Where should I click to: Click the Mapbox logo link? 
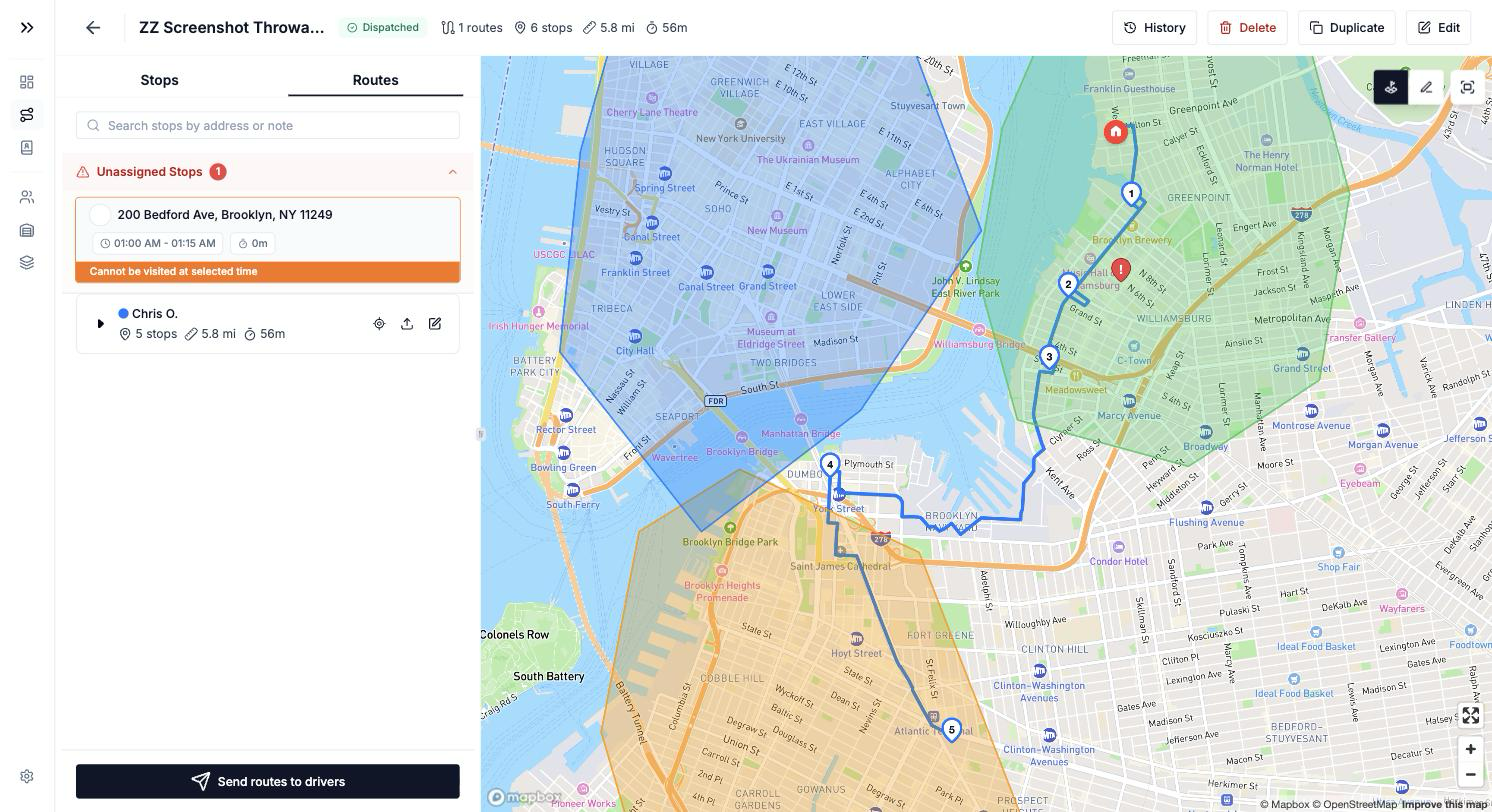coord(524,797)
